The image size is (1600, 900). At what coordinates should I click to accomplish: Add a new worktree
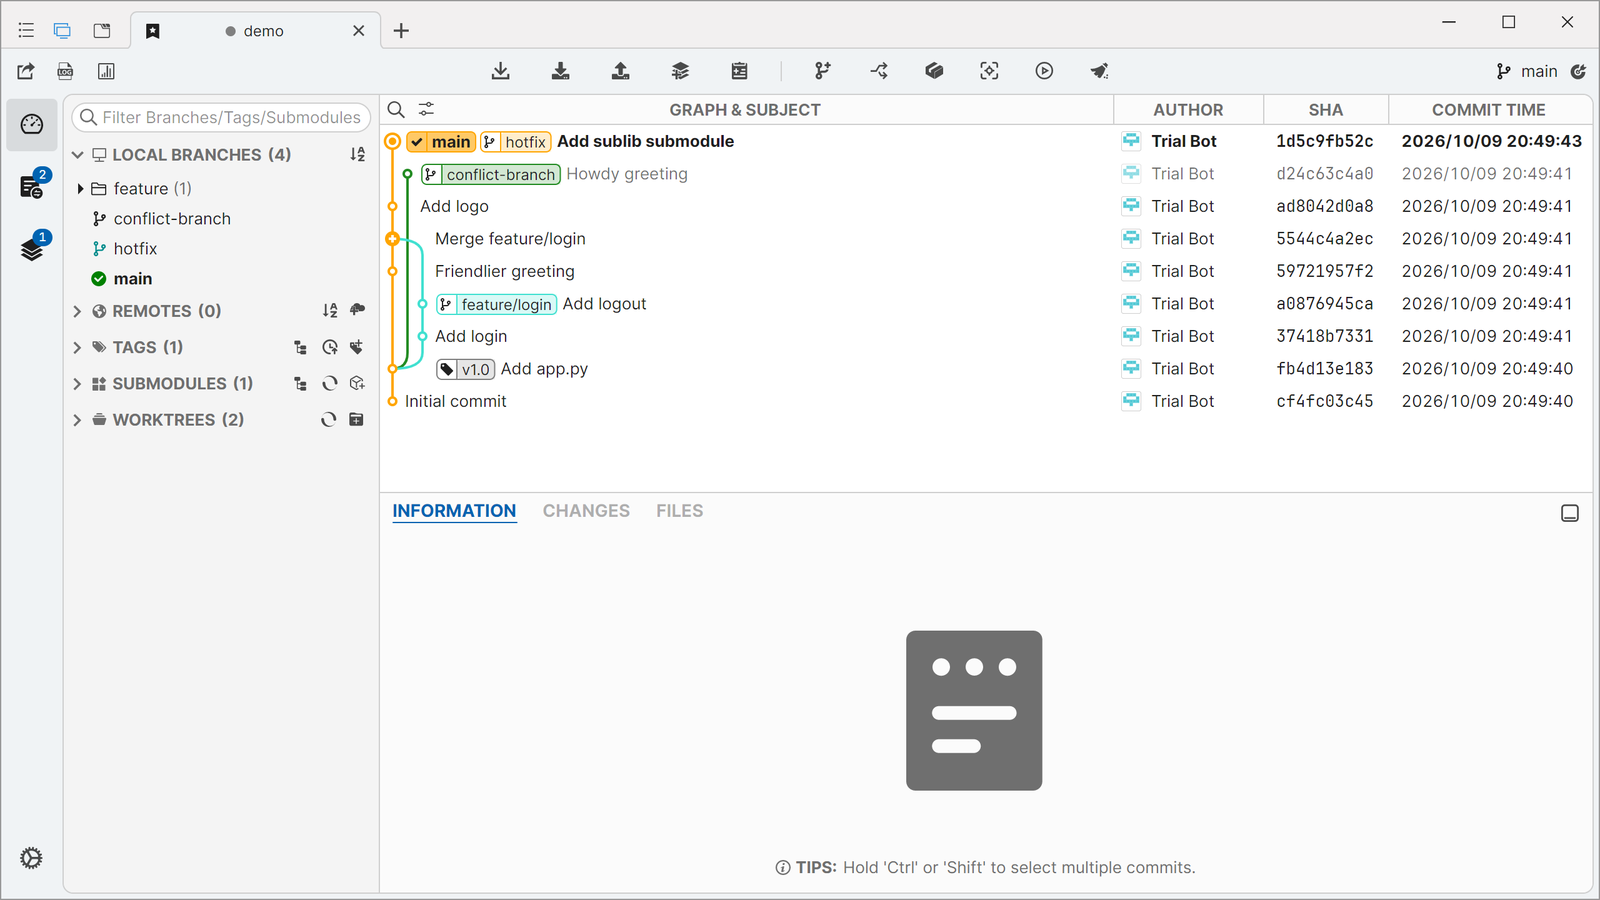(x=357, y=420)
